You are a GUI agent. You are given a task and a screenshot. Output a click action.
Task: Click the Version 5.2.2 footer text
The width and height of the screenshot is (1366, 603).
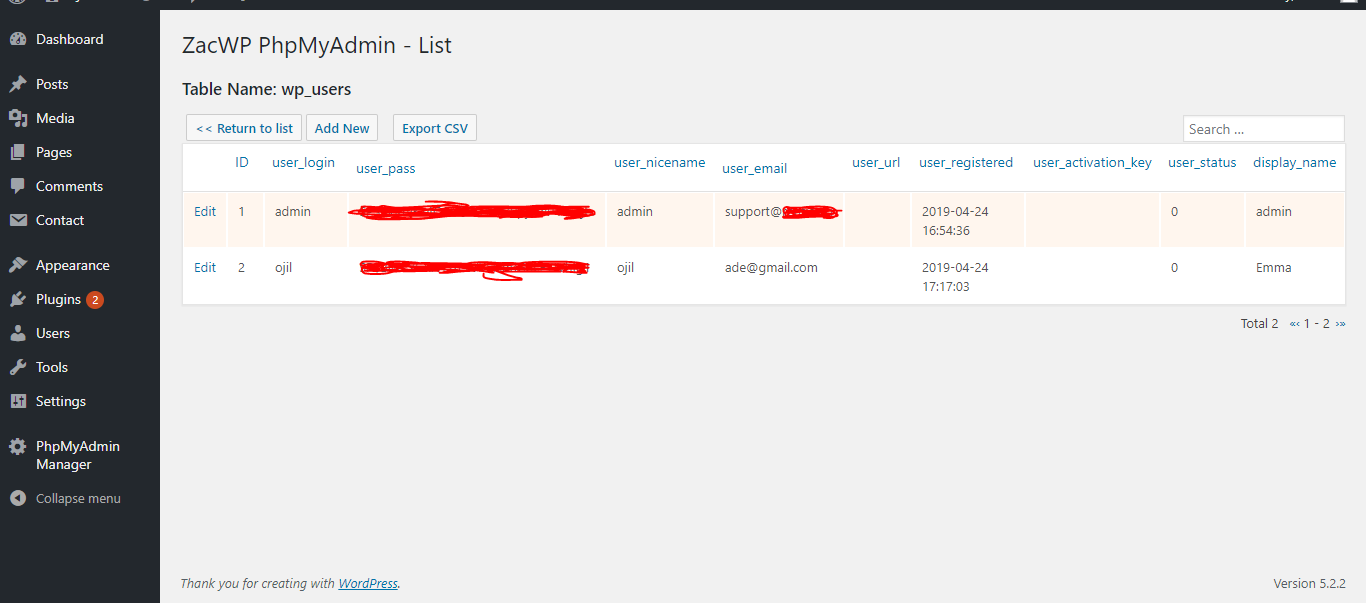(1309, 584)
